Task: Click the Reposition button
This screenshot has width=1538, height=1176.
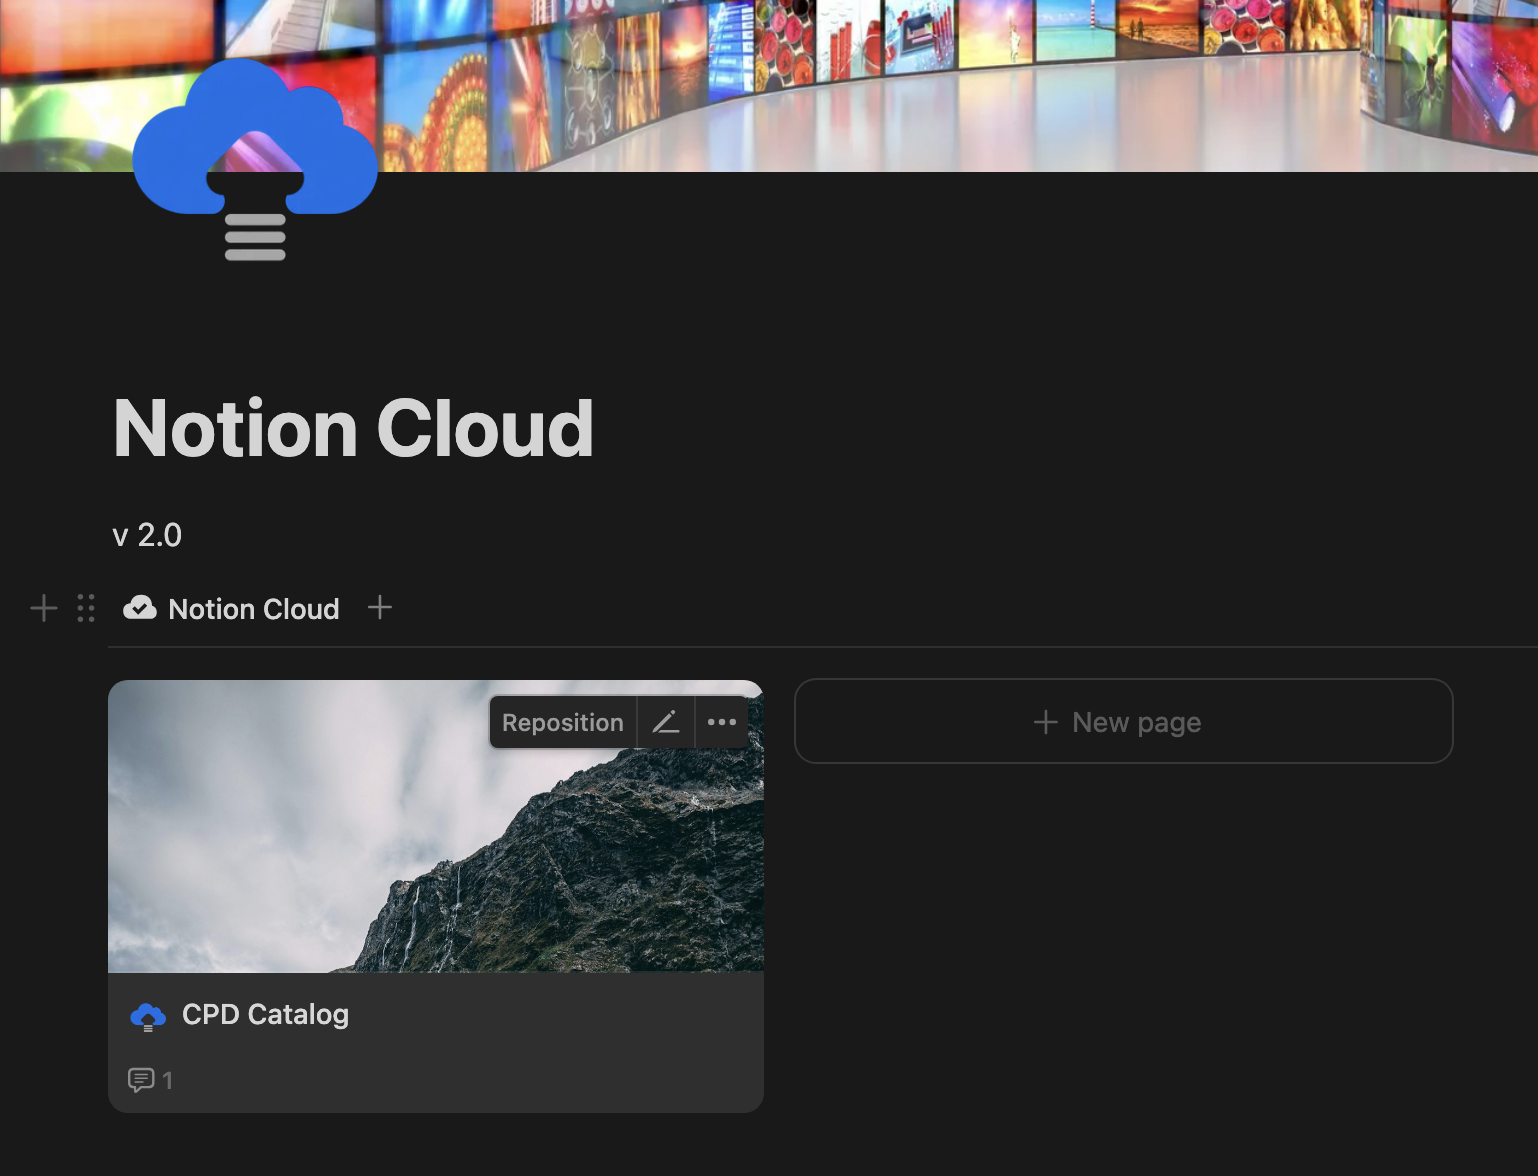Action: tap(561, 721)
